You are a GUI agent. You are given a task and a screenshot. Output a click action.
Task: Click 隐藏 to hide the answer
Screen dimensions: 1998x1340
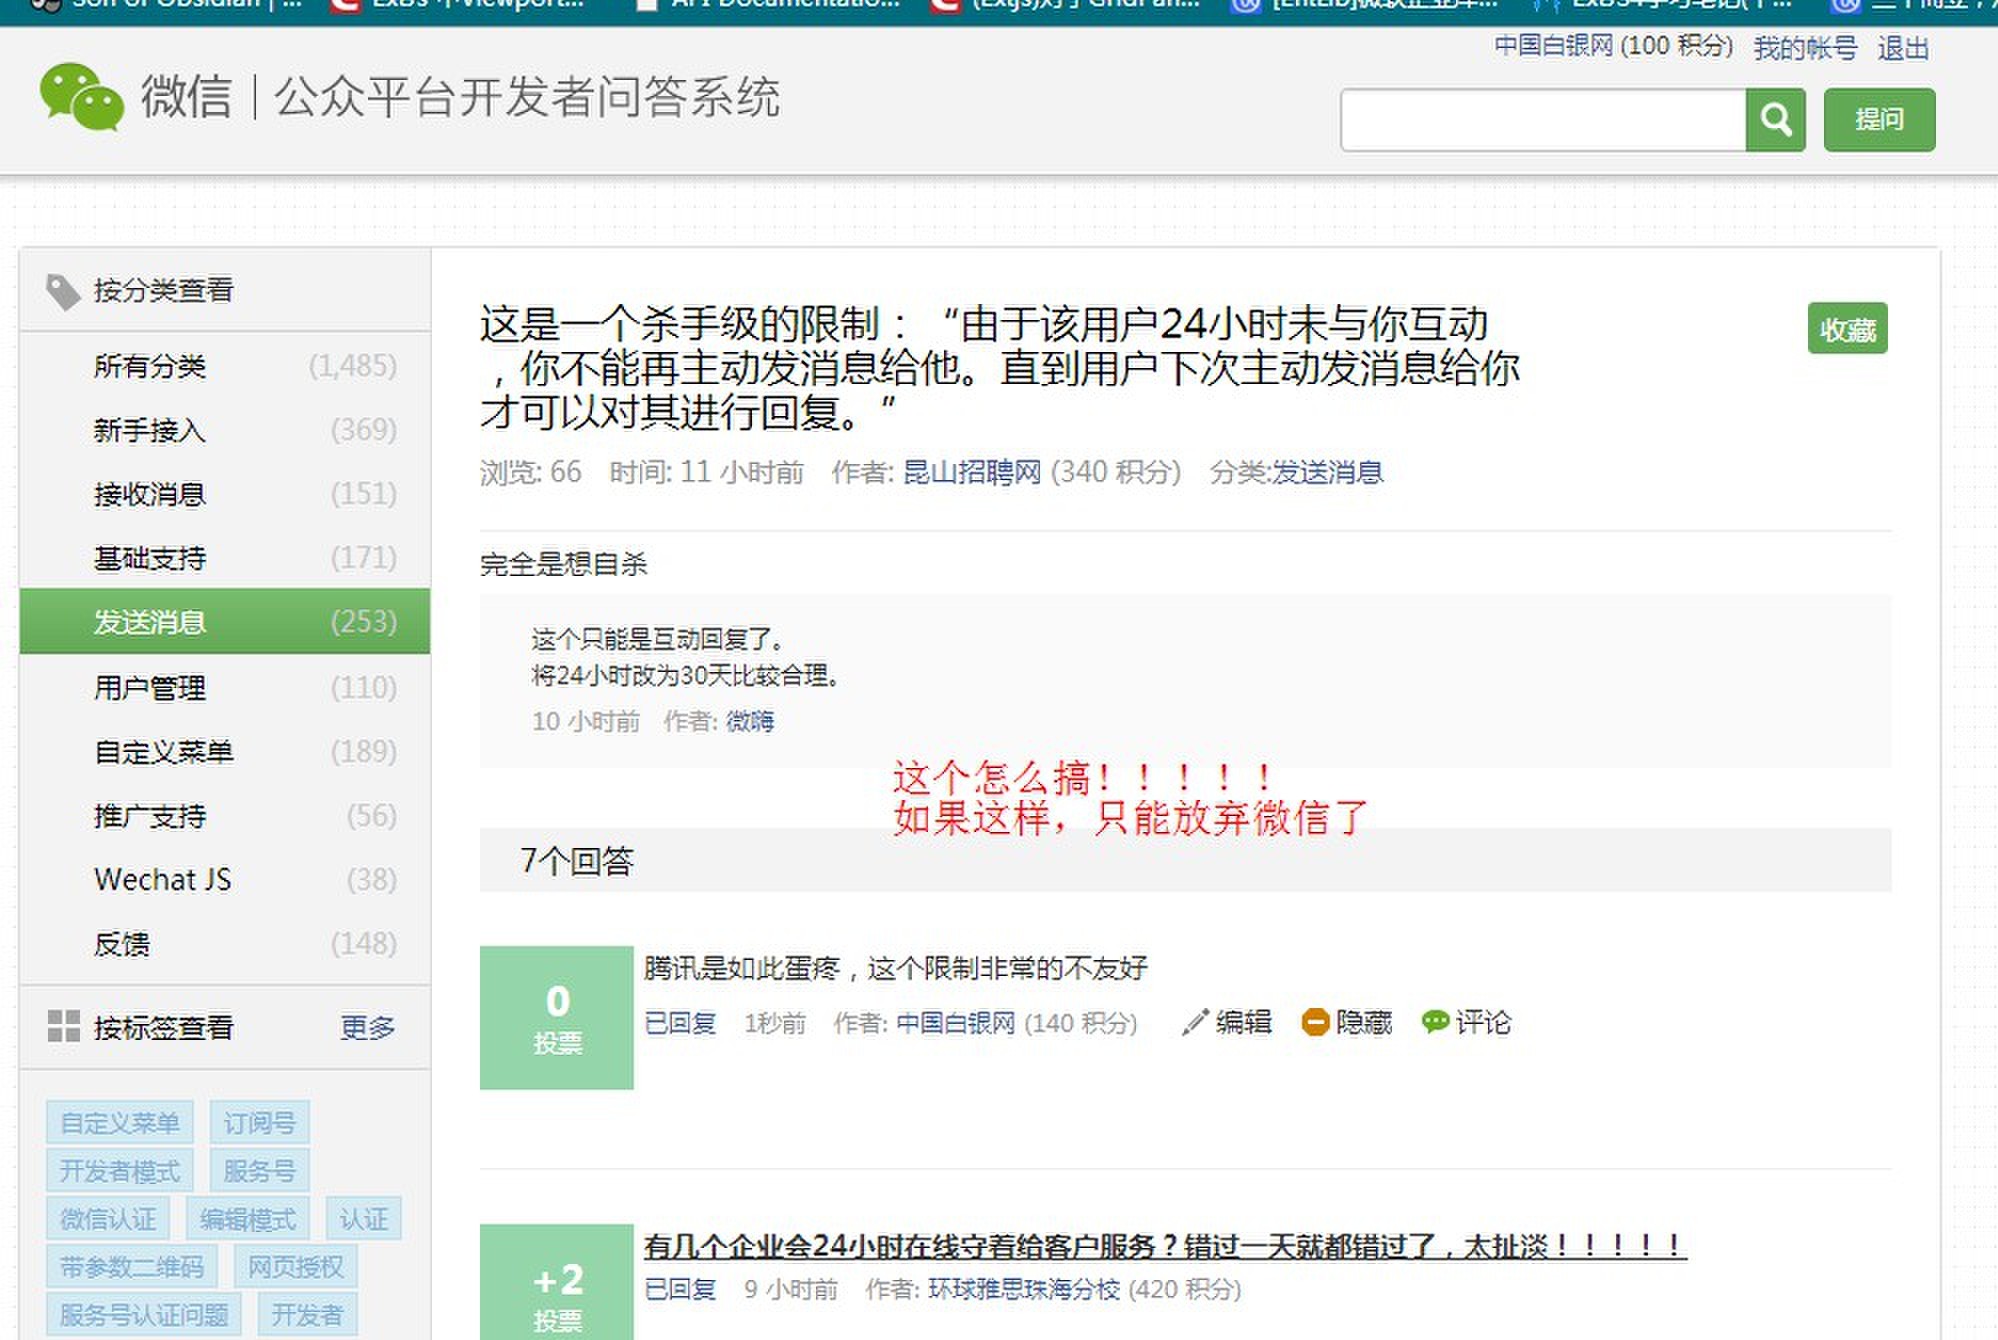pos(1364,1022)
